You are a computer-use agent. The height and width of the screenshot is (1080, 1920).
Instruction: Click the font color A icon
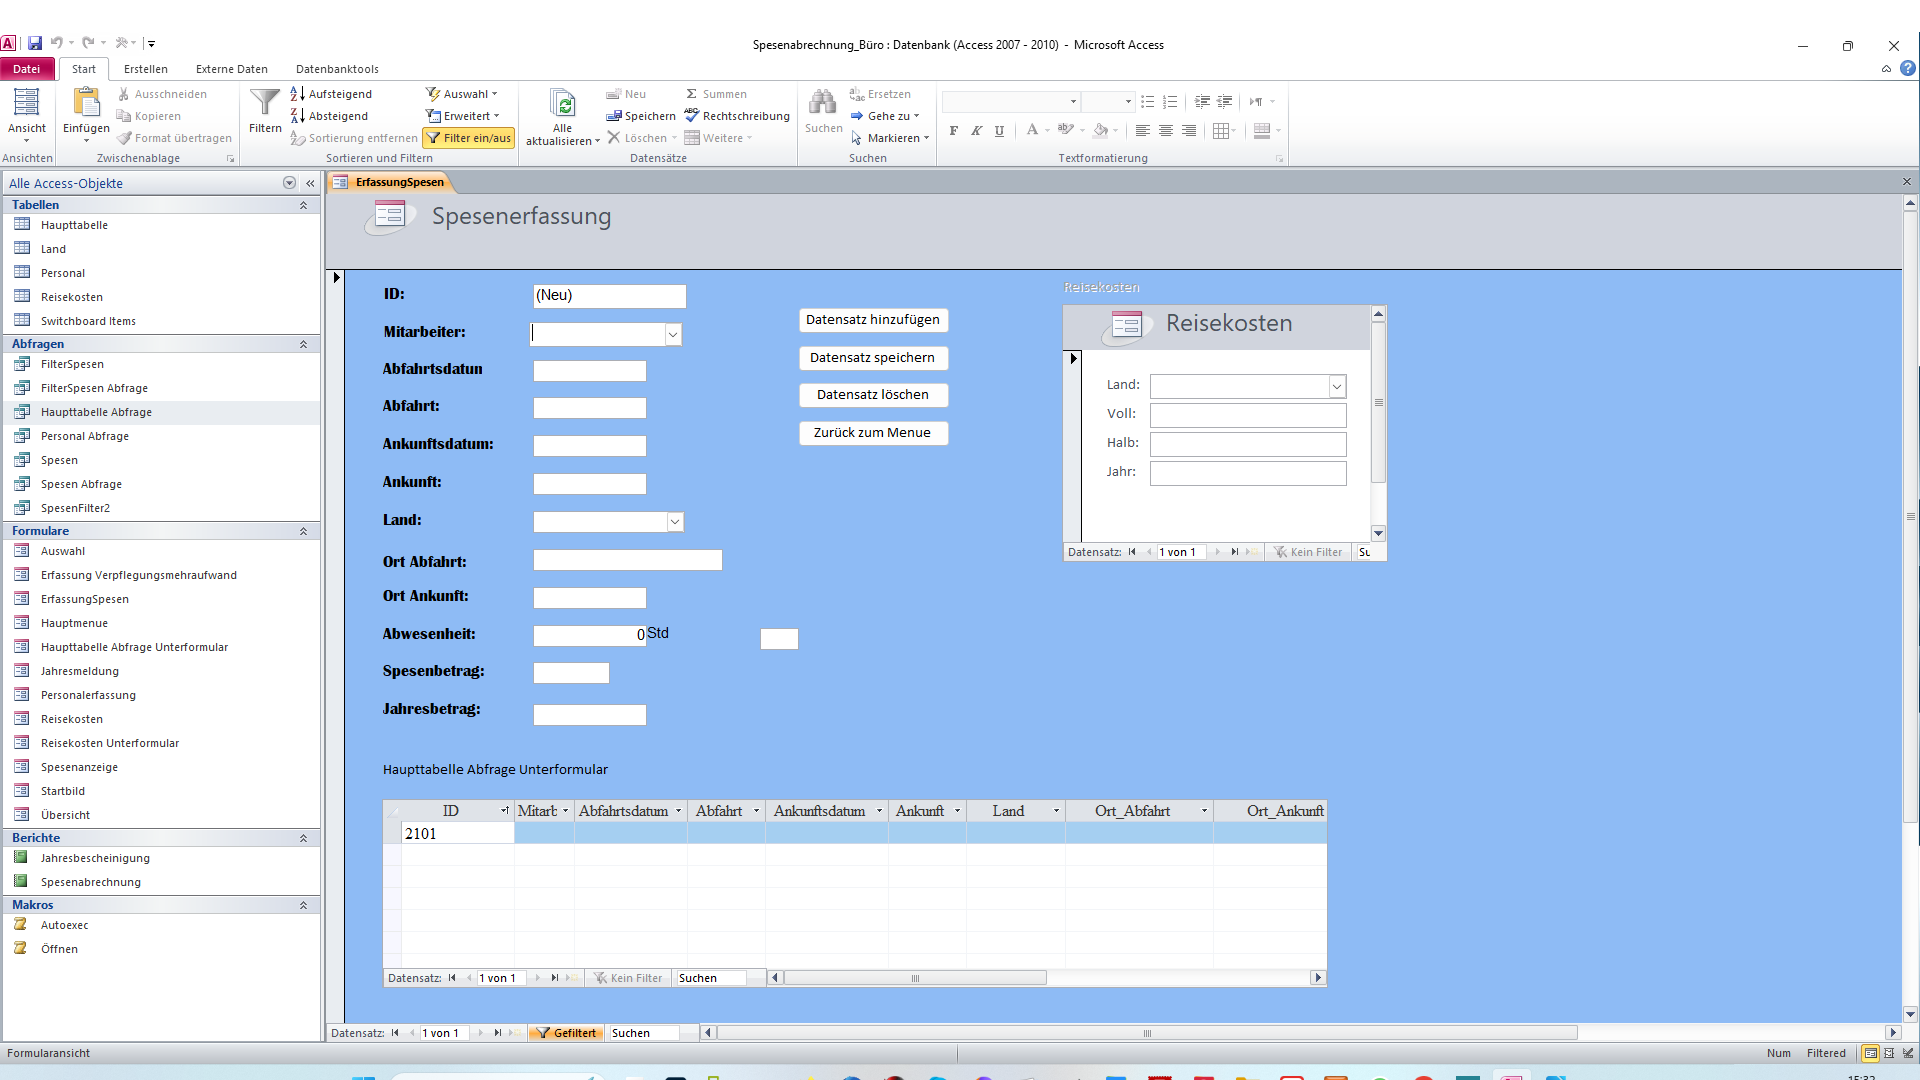[1032, 130]
